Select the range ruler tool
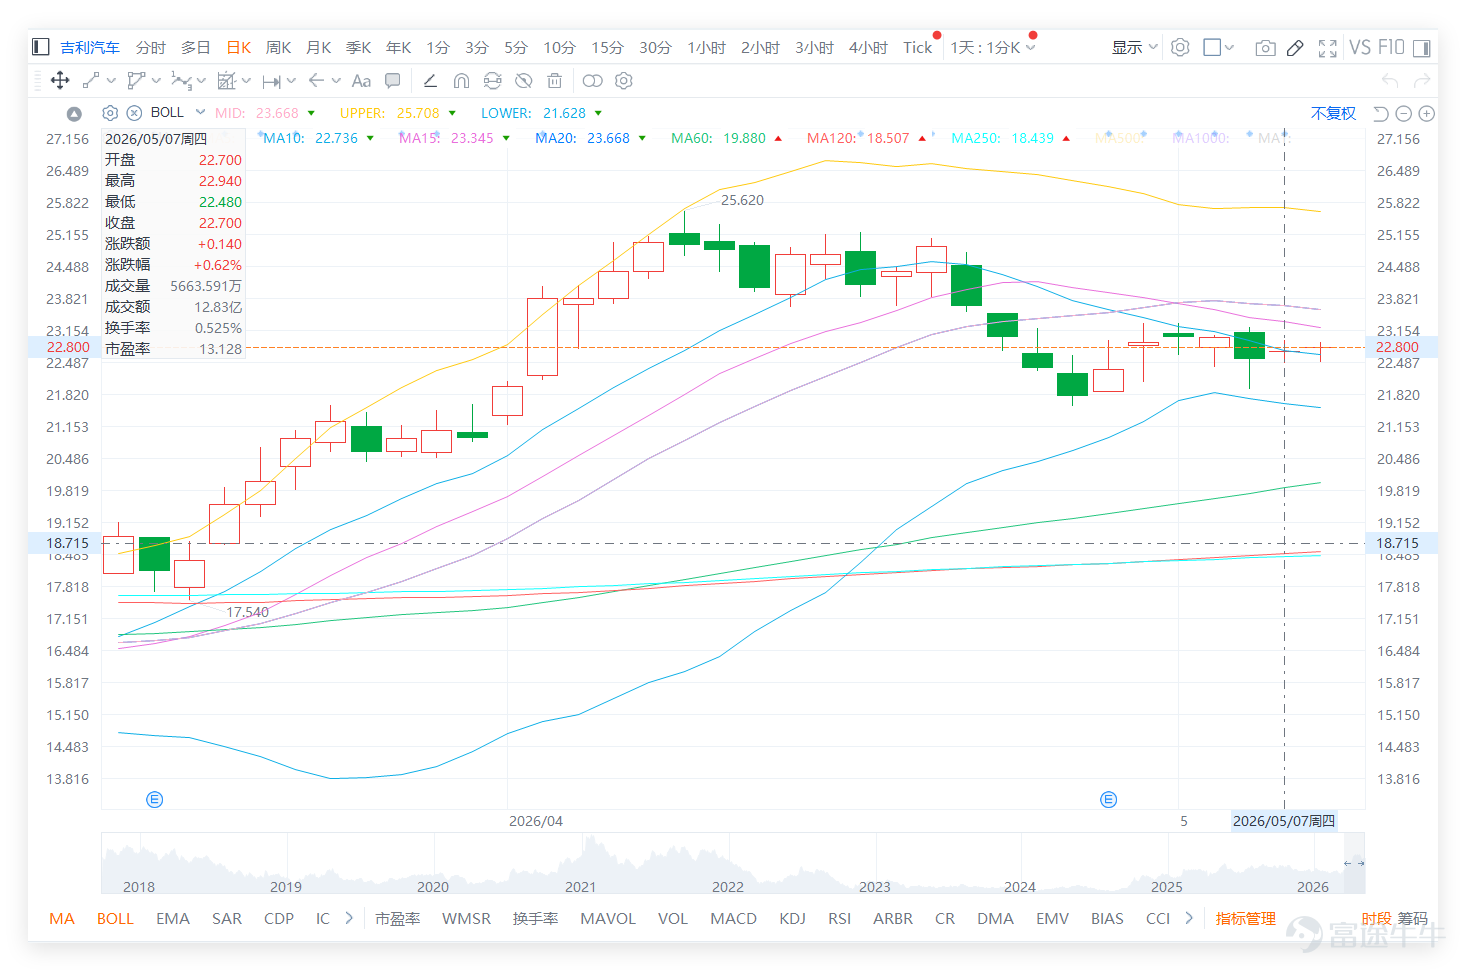The height and width of the screenshot is (971, 1466). [271, 81]
